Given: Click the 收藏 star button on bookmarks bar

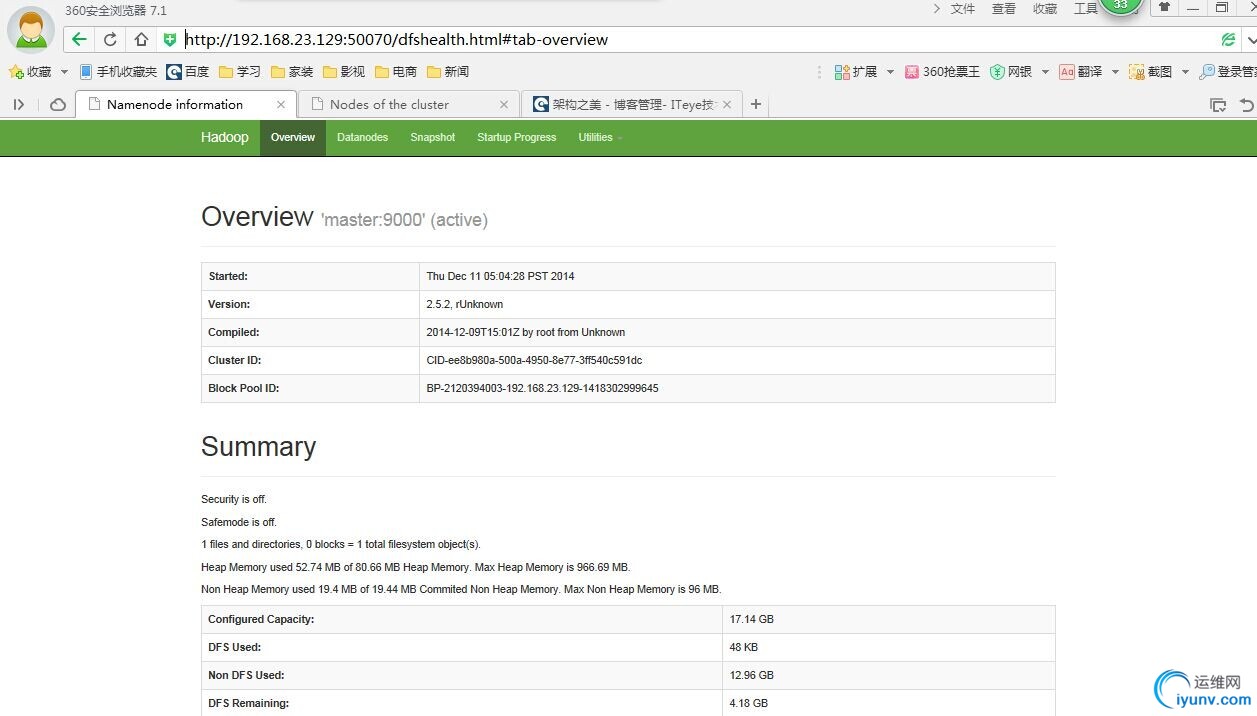Looking at the screenshot, I should point(30,72).
